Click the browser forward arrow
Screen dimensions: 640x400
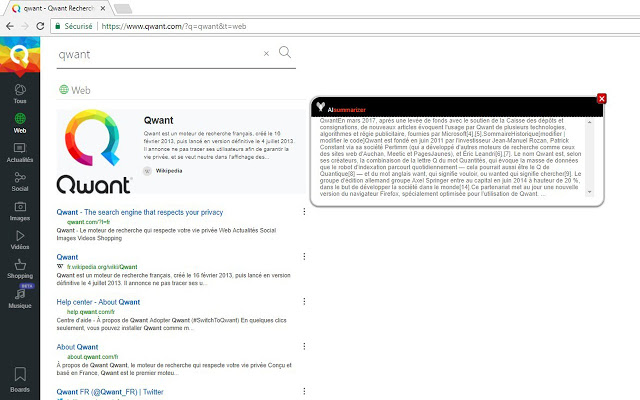25,26
